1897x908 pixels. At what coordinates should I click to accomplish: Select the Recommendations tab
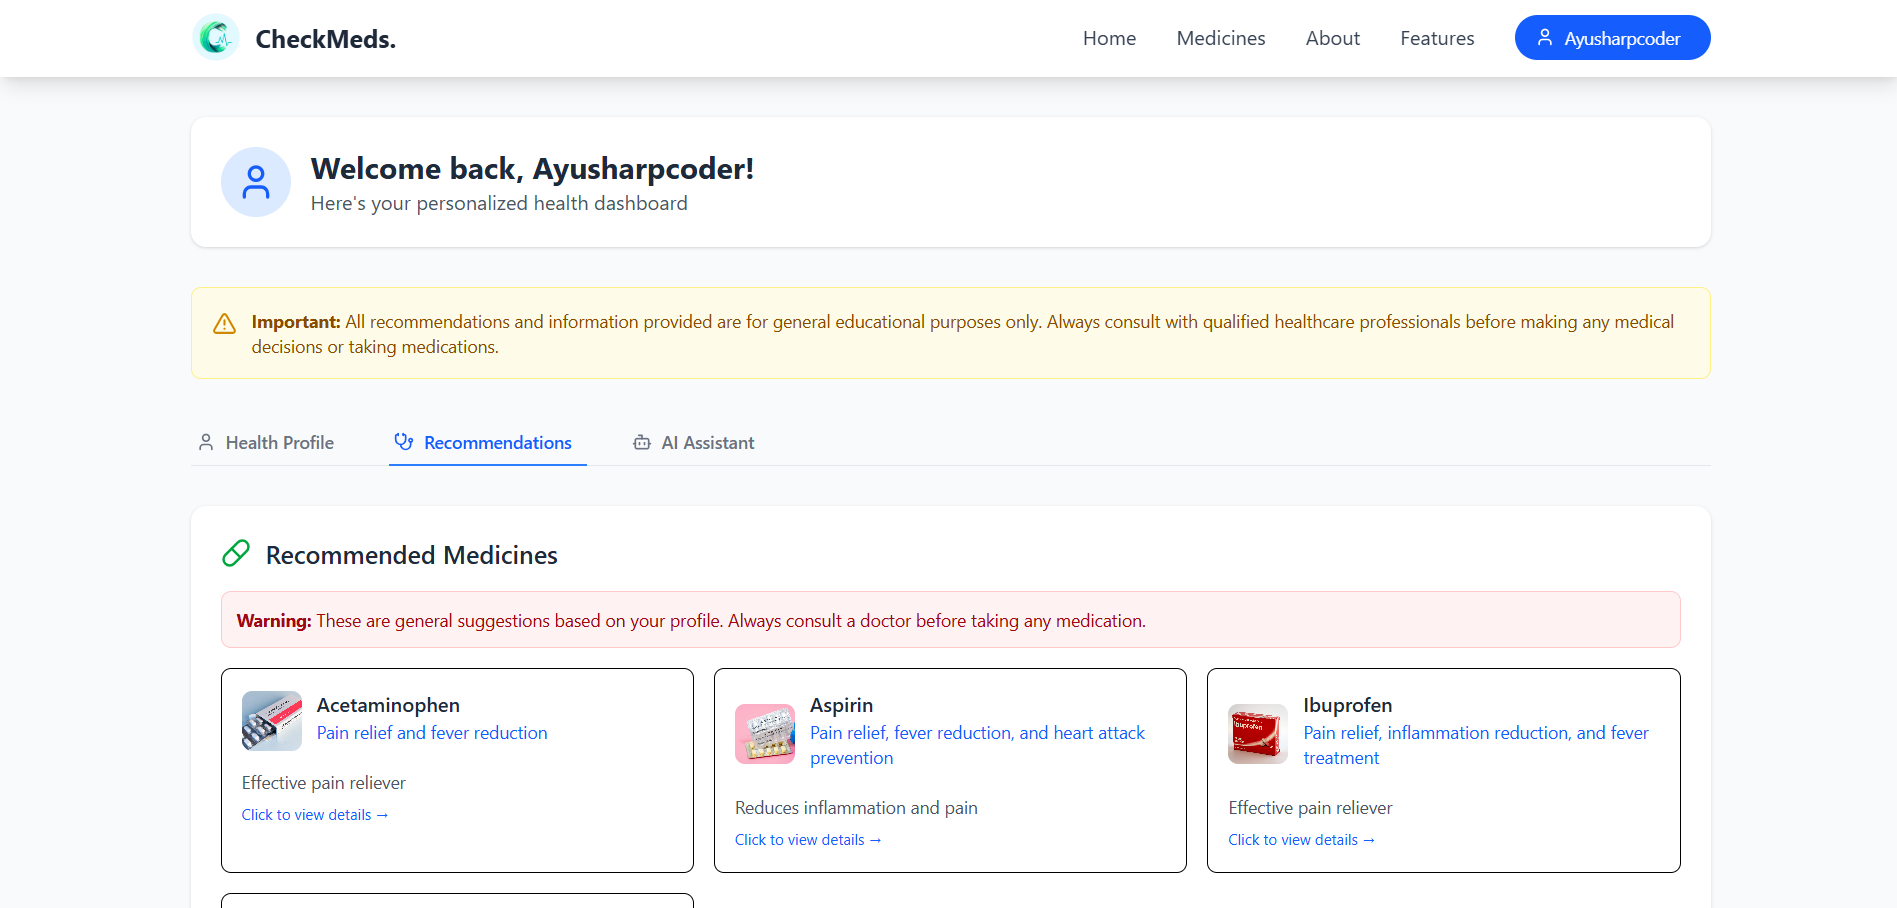488,443
